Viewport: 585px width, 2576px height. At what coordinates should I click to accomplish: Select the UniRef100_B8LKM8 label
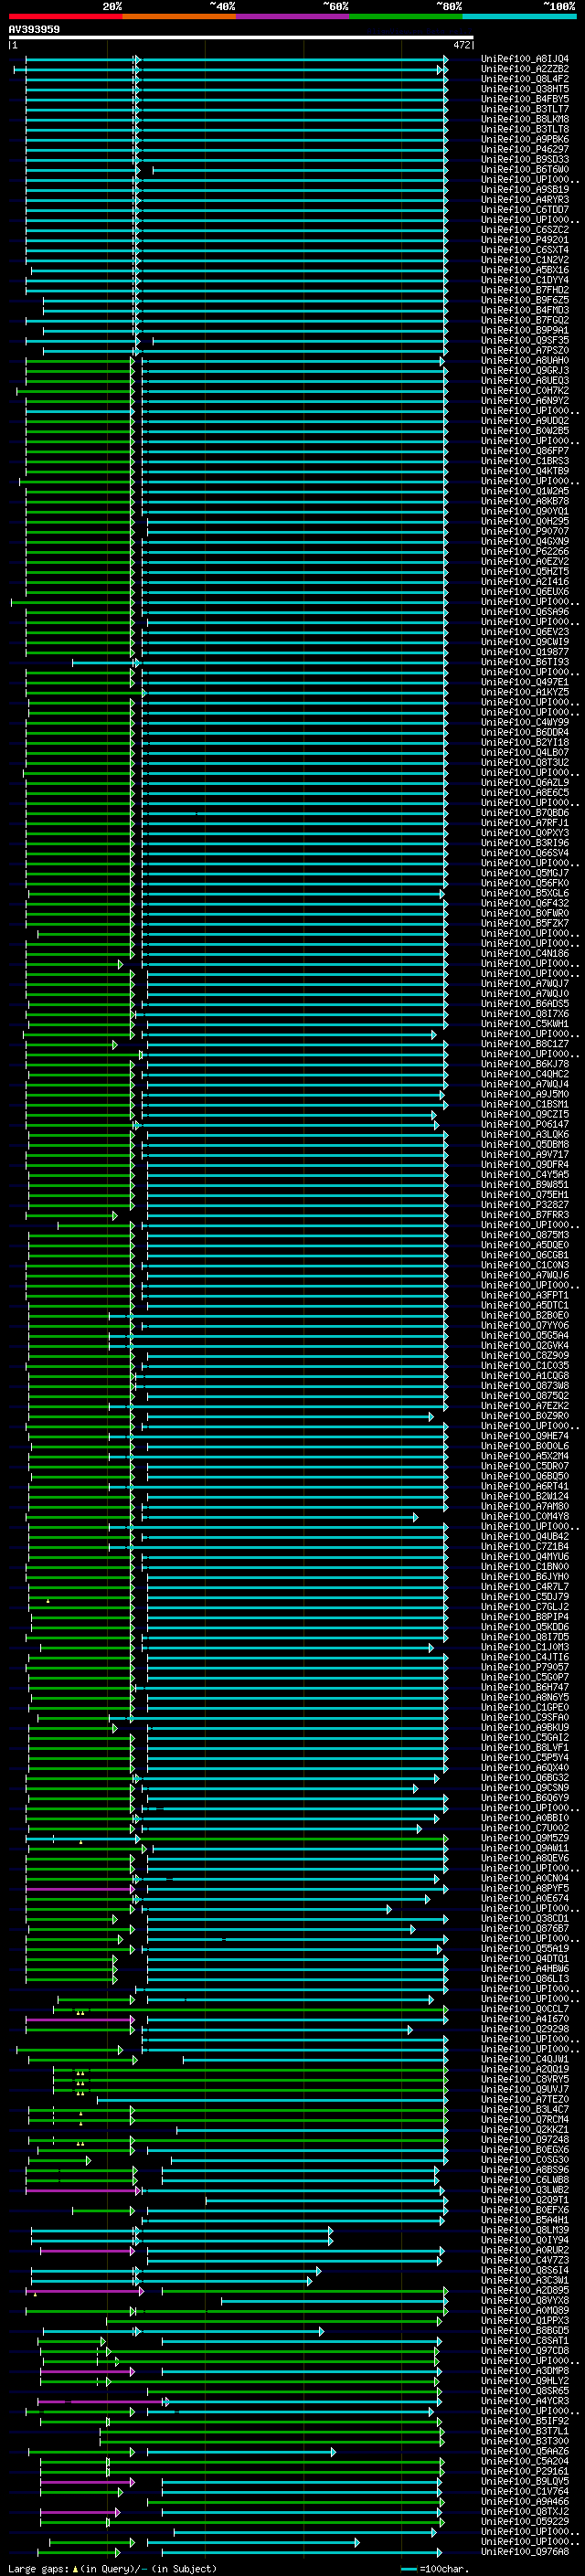click(x=525, y=119)
